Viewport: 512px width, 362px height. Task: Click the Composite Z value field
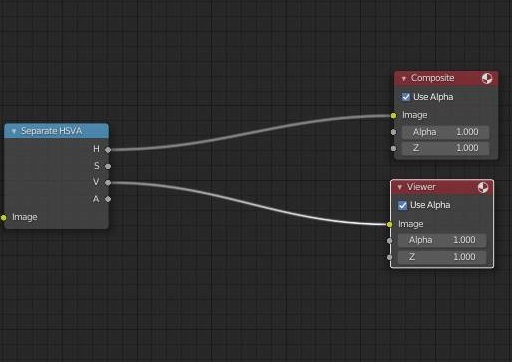[x=446, y=148]
